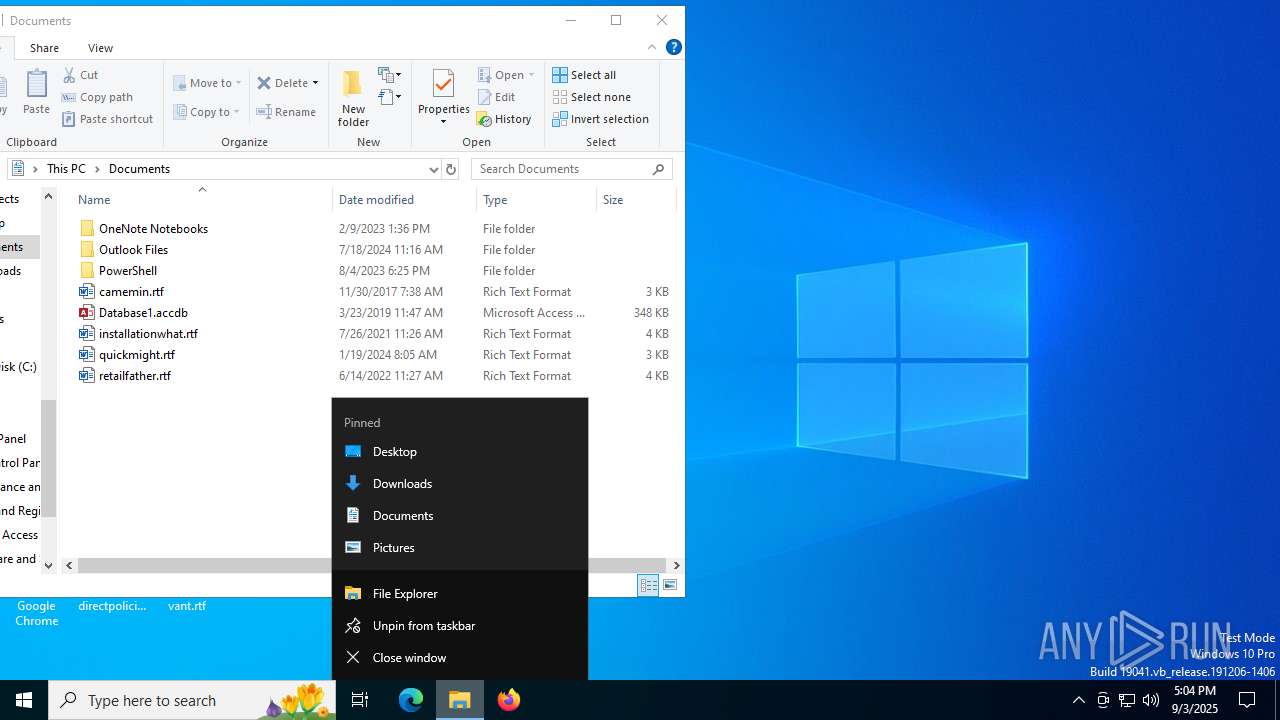
Task: Sort by the Name column header
Action: [x=201, y=199]
